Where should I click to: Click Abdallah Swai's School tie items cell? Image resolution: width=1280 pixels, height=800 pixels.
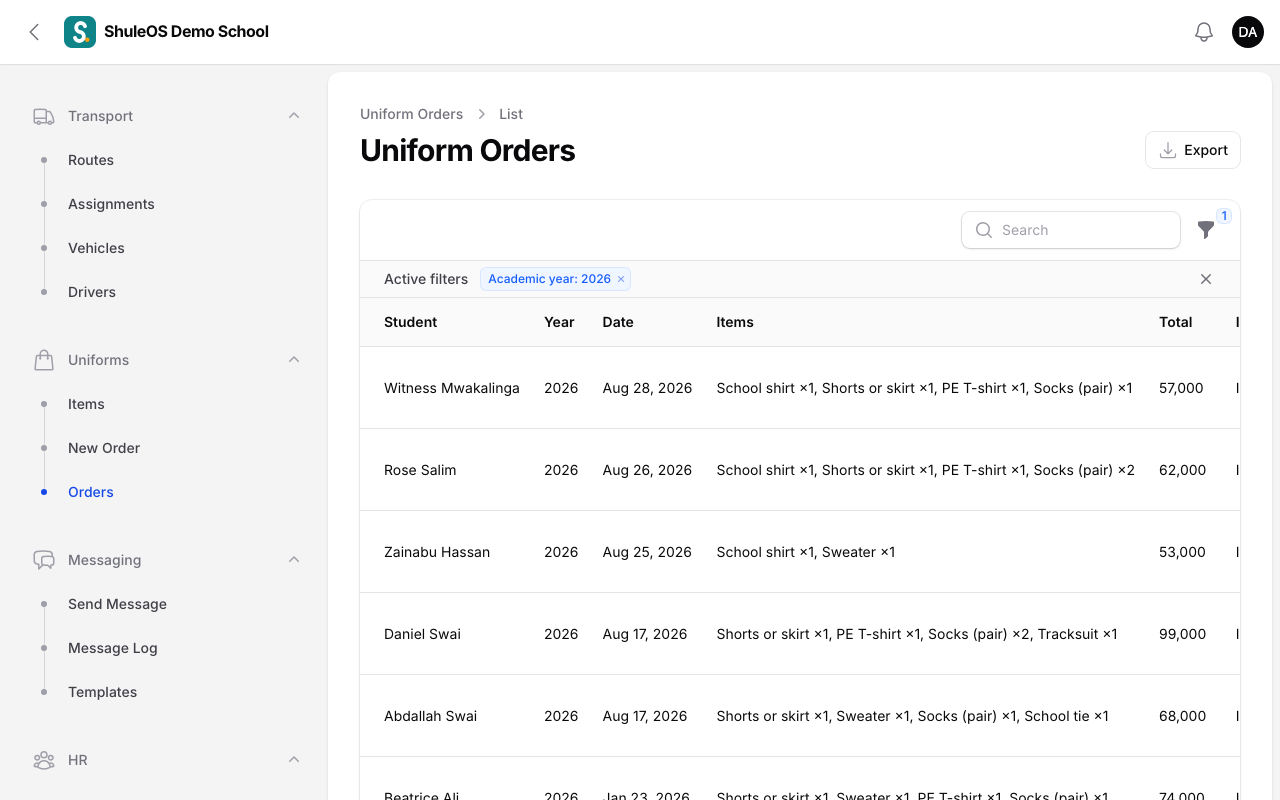[x=913, y=716]
